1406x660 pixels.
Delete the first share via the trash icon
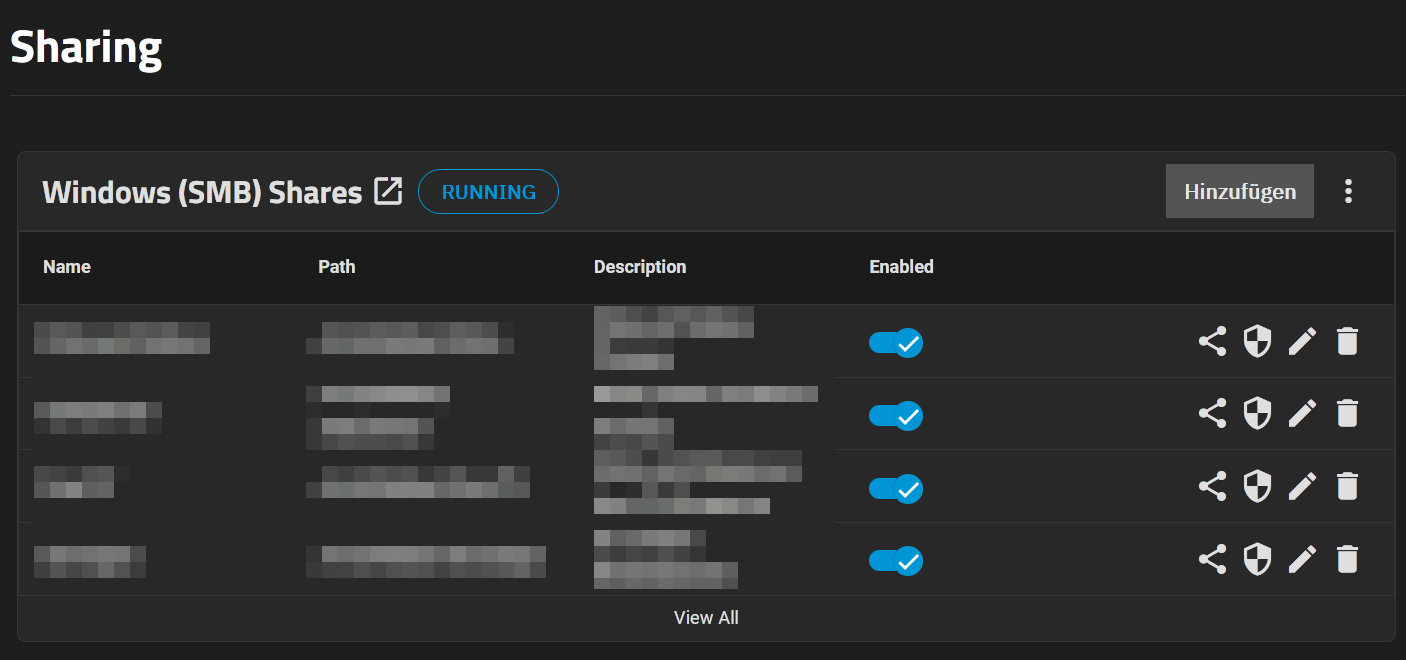(x=1347, y=342)
